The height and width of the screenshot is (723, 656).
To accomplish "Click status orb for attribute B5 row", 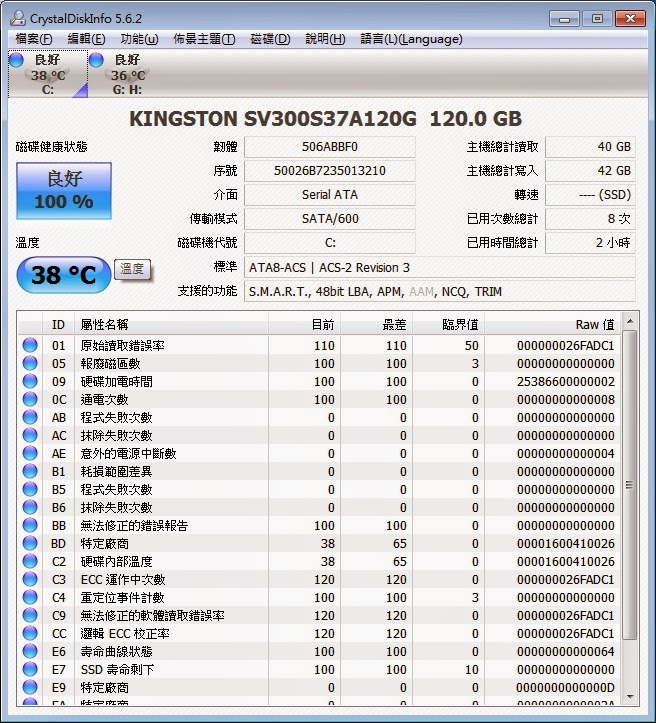I will coord(30,489).
